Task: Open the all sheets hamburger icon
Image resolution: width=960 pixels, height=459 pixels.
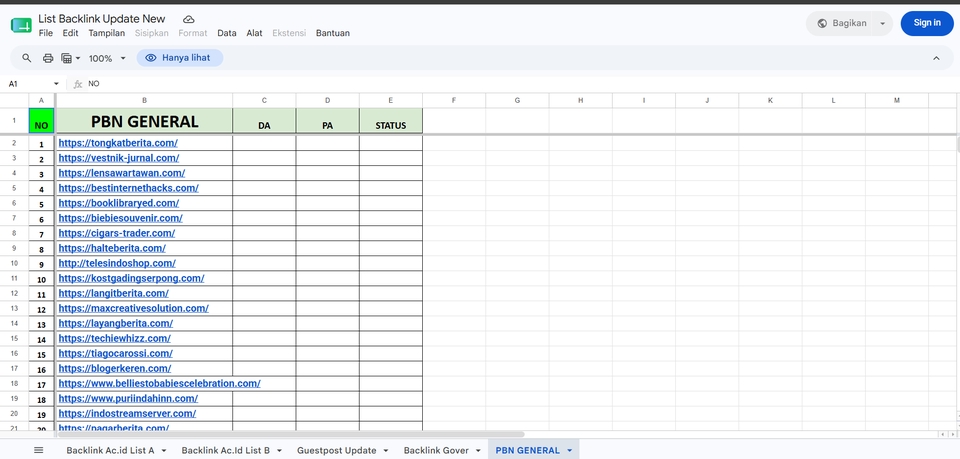Action: 39,450
